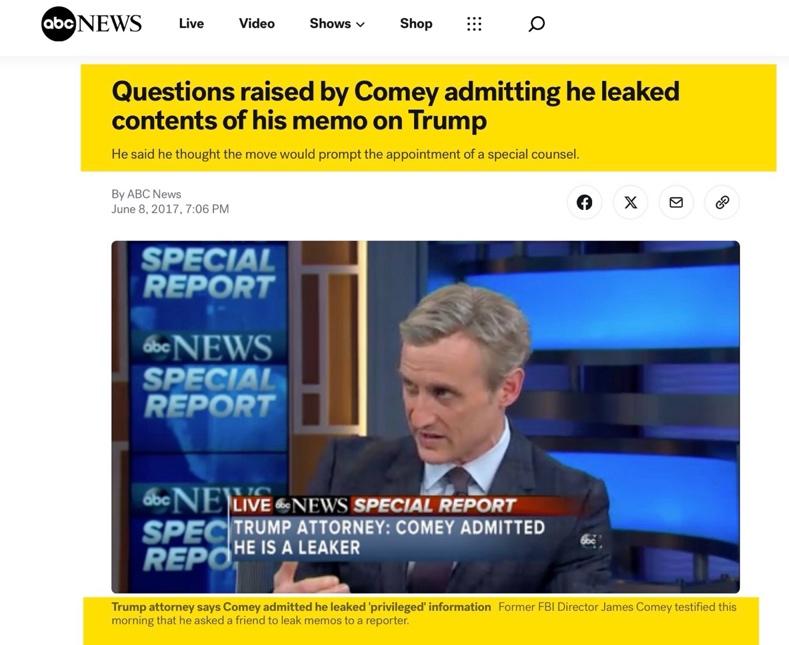Share article on X
The image size is (789, 645).
630,202
